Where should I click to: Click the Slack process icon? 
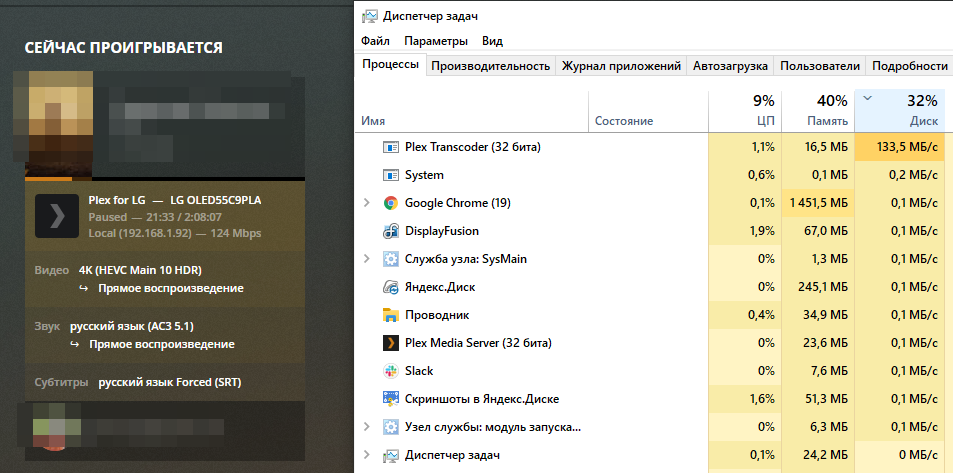coord(391,371)
